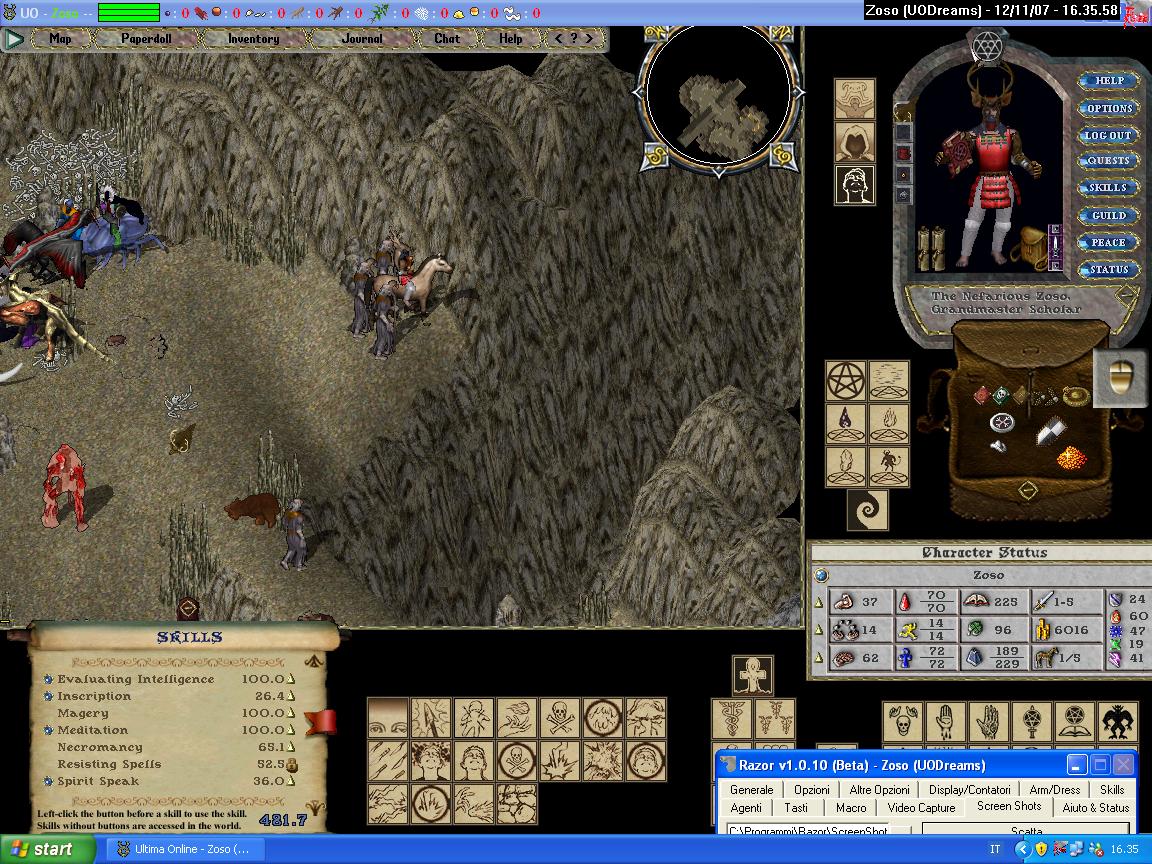Click the pentagram over open book icon

click(1075, 721)
